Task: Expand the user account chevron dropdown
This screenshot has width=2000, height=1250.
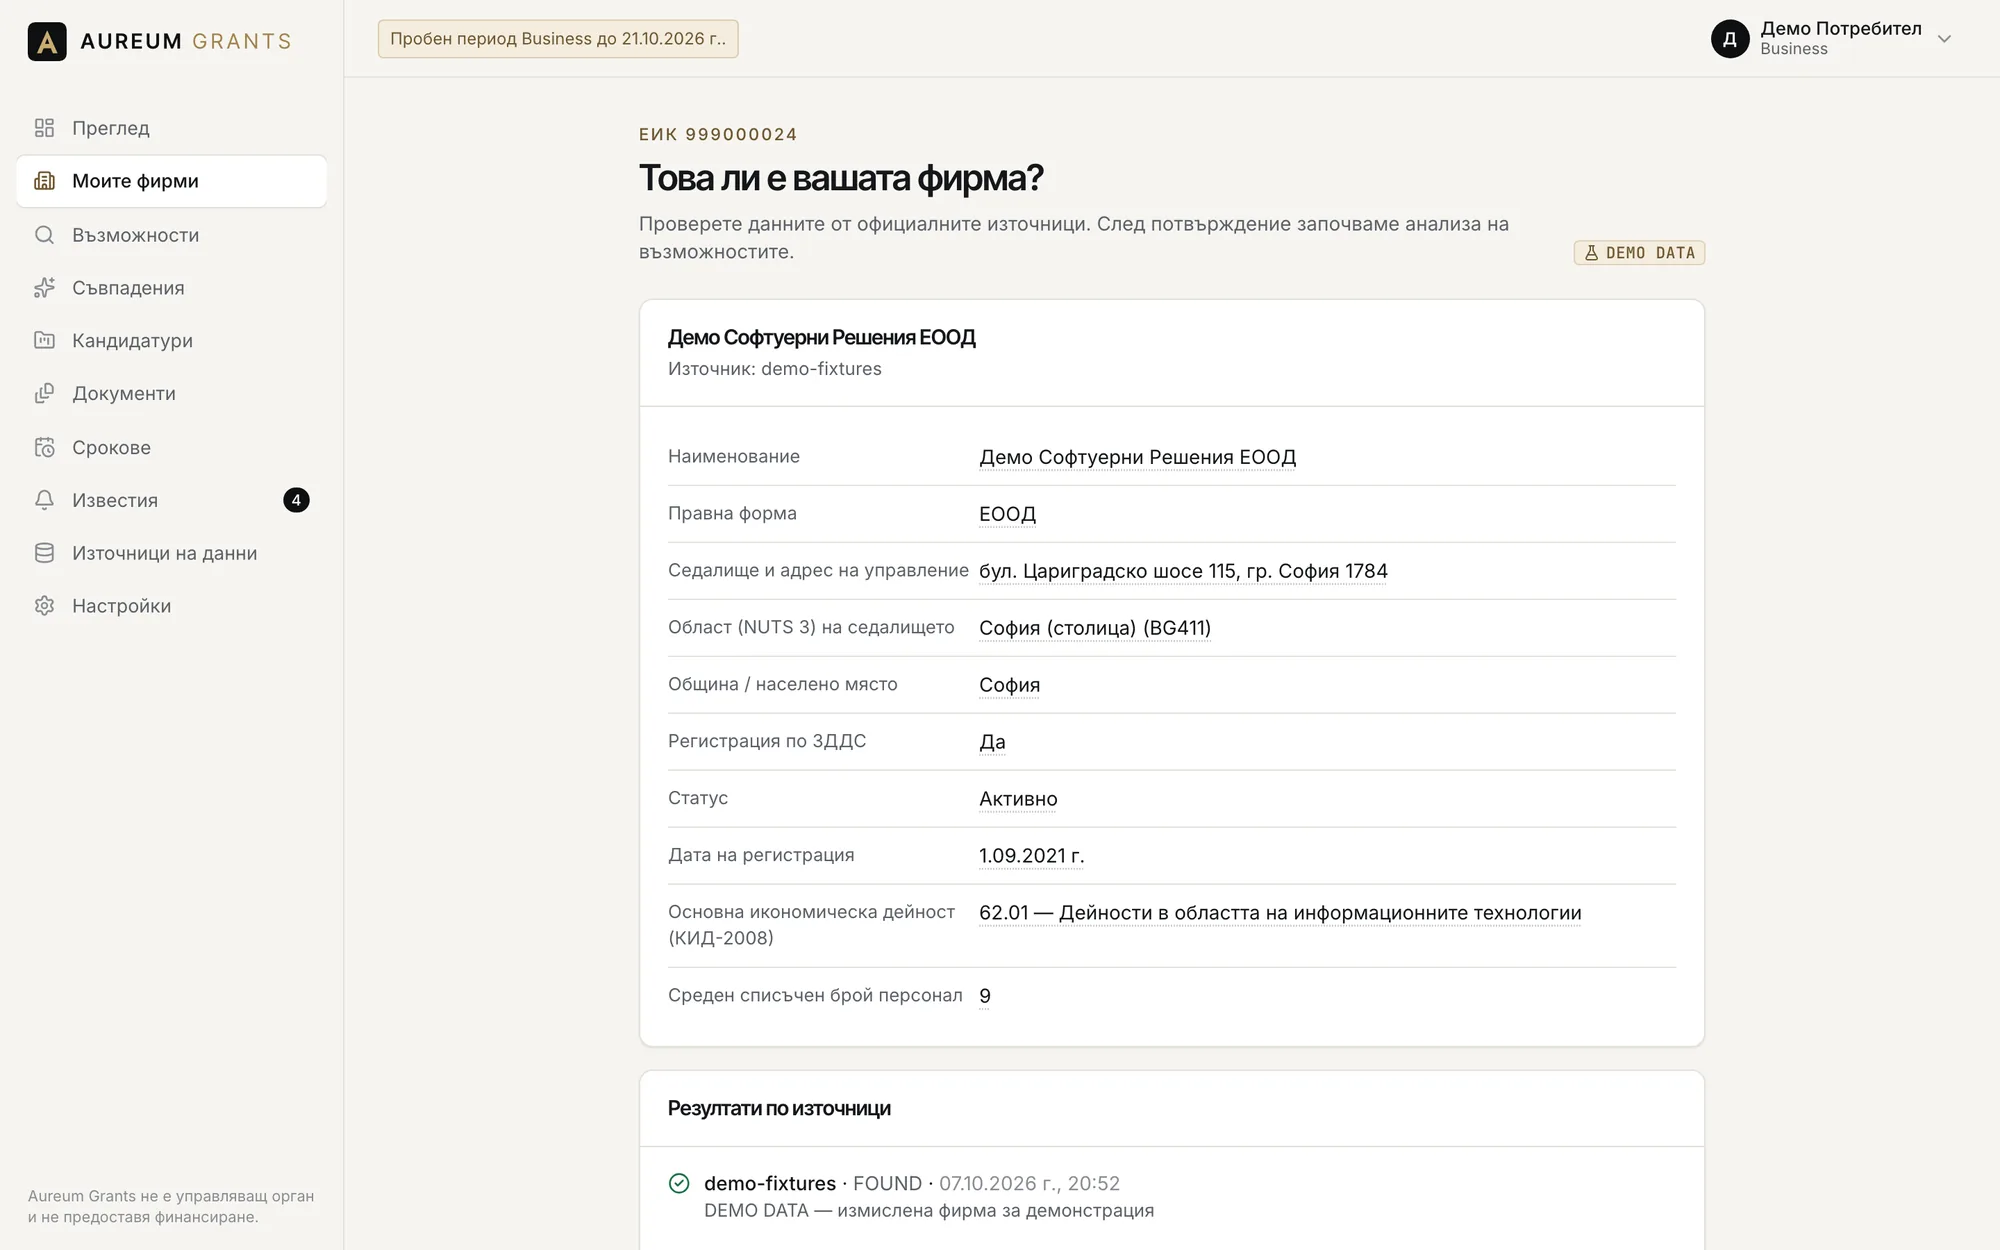Action: pyautogui.click(x=1944, y=39)
